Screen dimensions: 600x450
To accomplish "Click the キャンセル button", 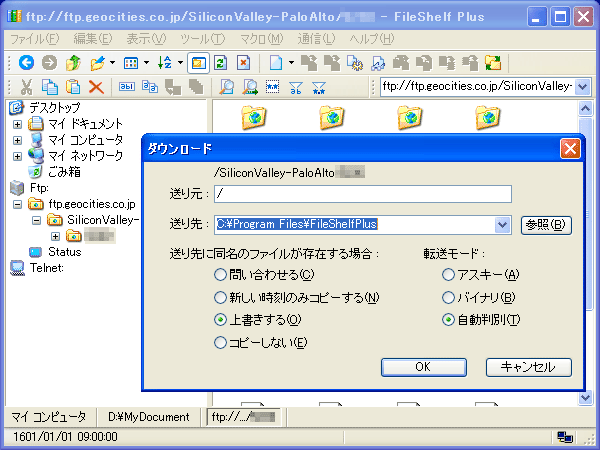I will (528, 367).
